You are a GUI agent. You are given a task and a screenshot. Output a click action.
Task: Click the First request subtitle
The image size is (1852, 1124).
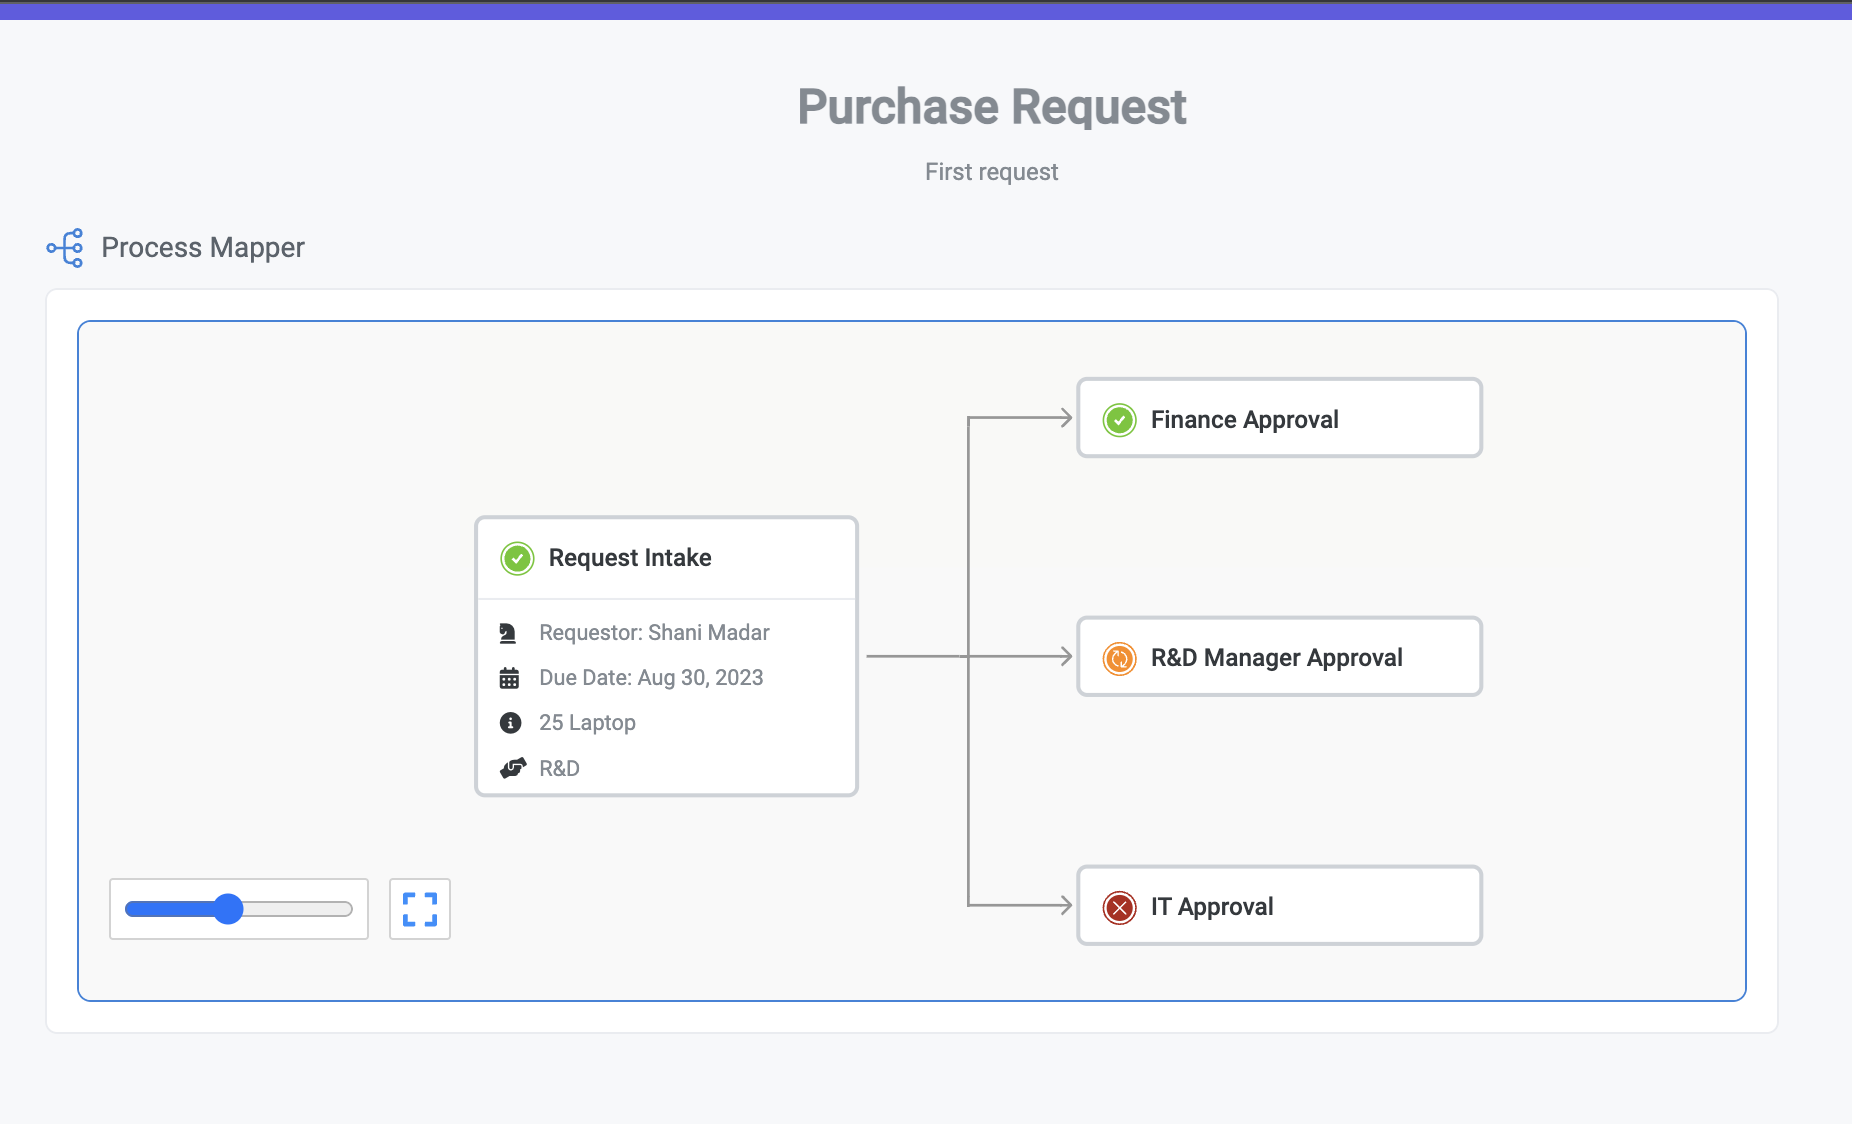point(991,172)
